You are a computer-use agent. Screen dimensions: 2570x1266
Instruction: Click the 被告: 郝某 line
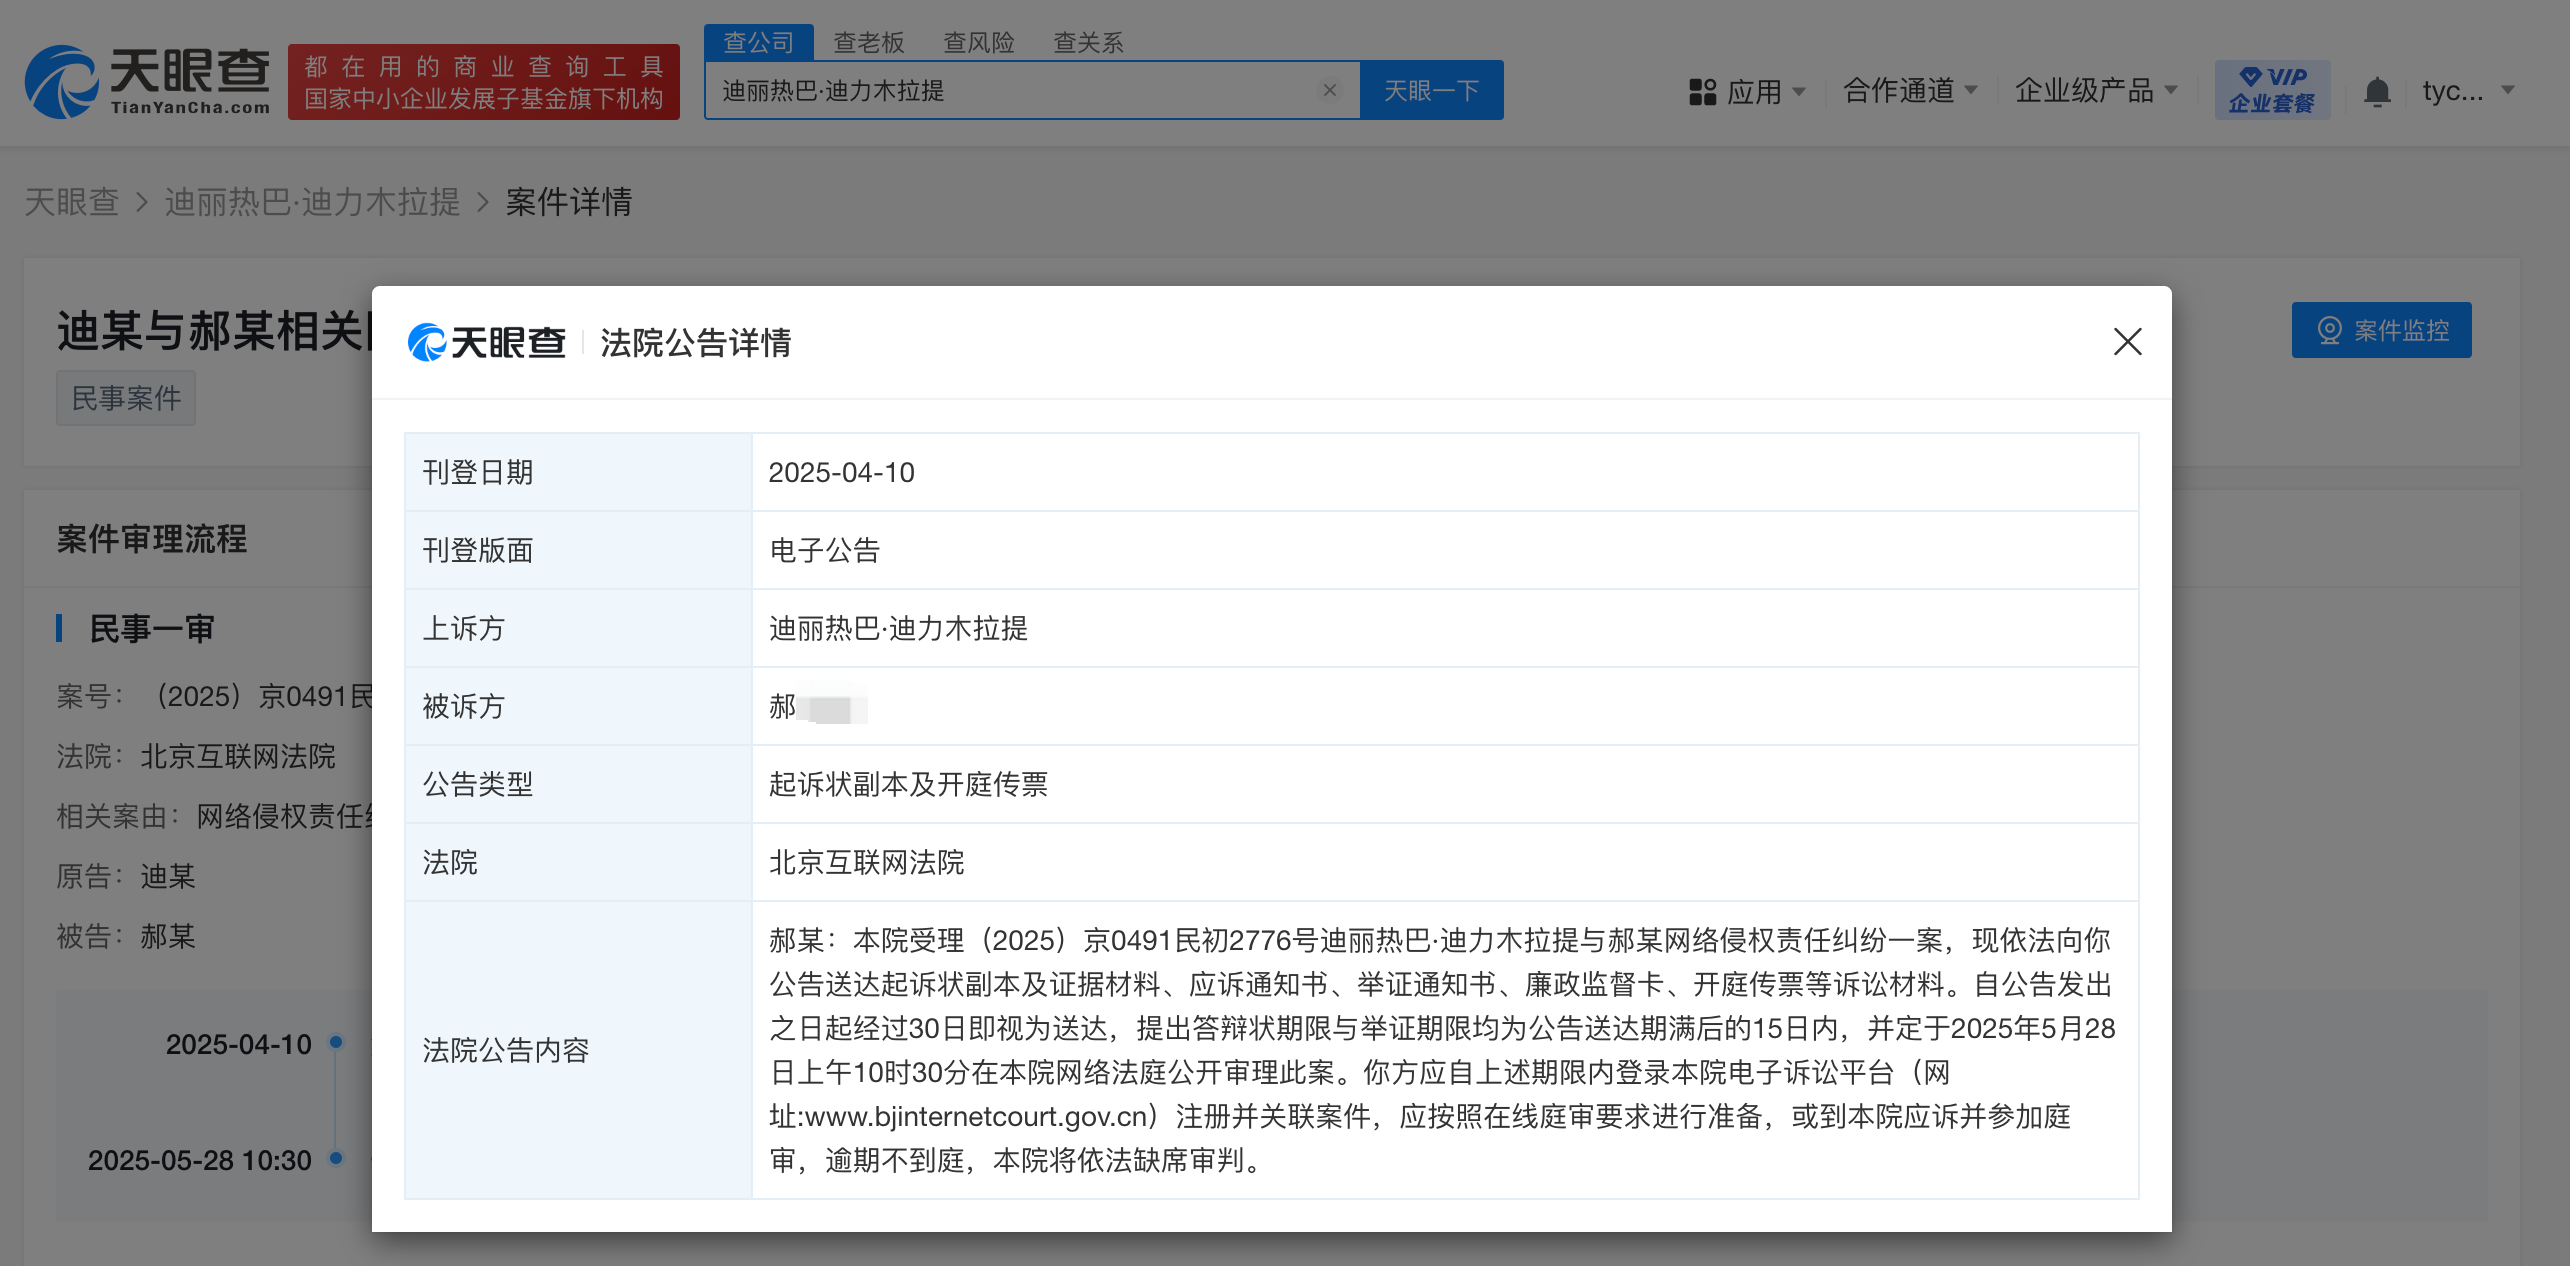126,936
